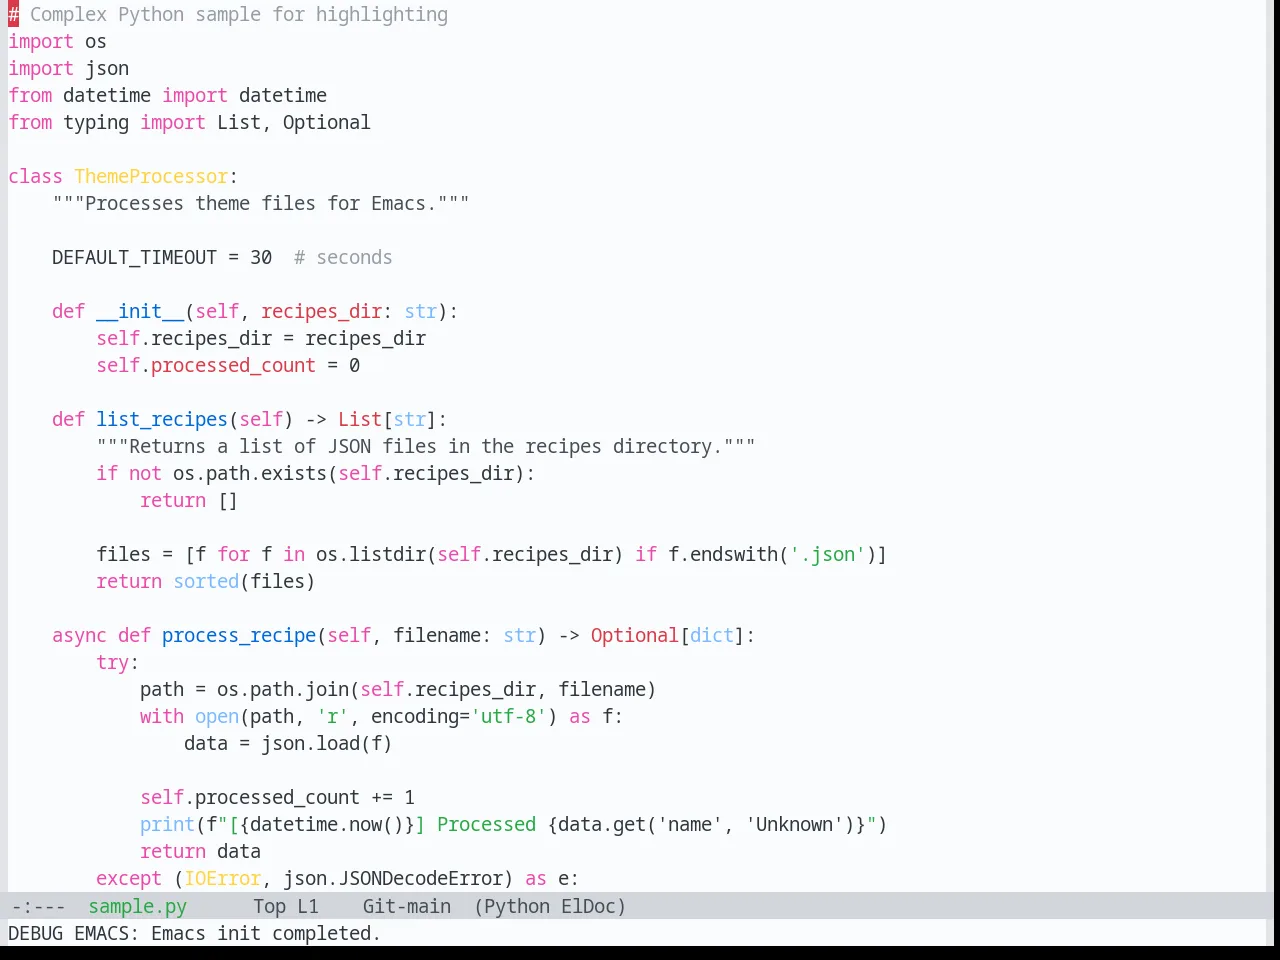This screenshot has width=1280, height=960.
Task: Click the Git-main indicator in mode line
Action: (406, 906)
